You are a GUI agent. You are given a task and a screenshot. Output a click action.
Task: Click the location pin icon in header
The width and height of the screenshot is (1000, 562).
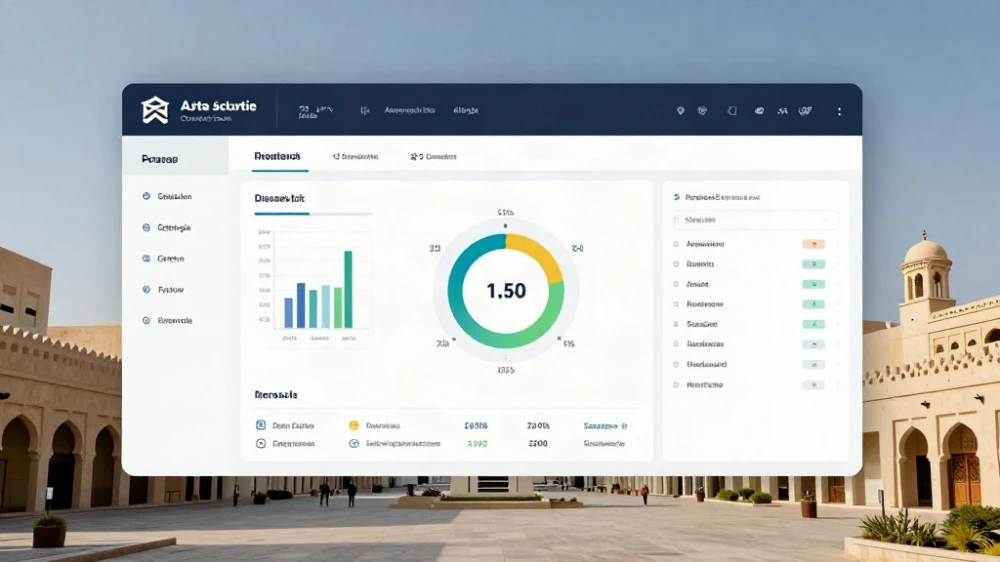[x=680, y=111]
